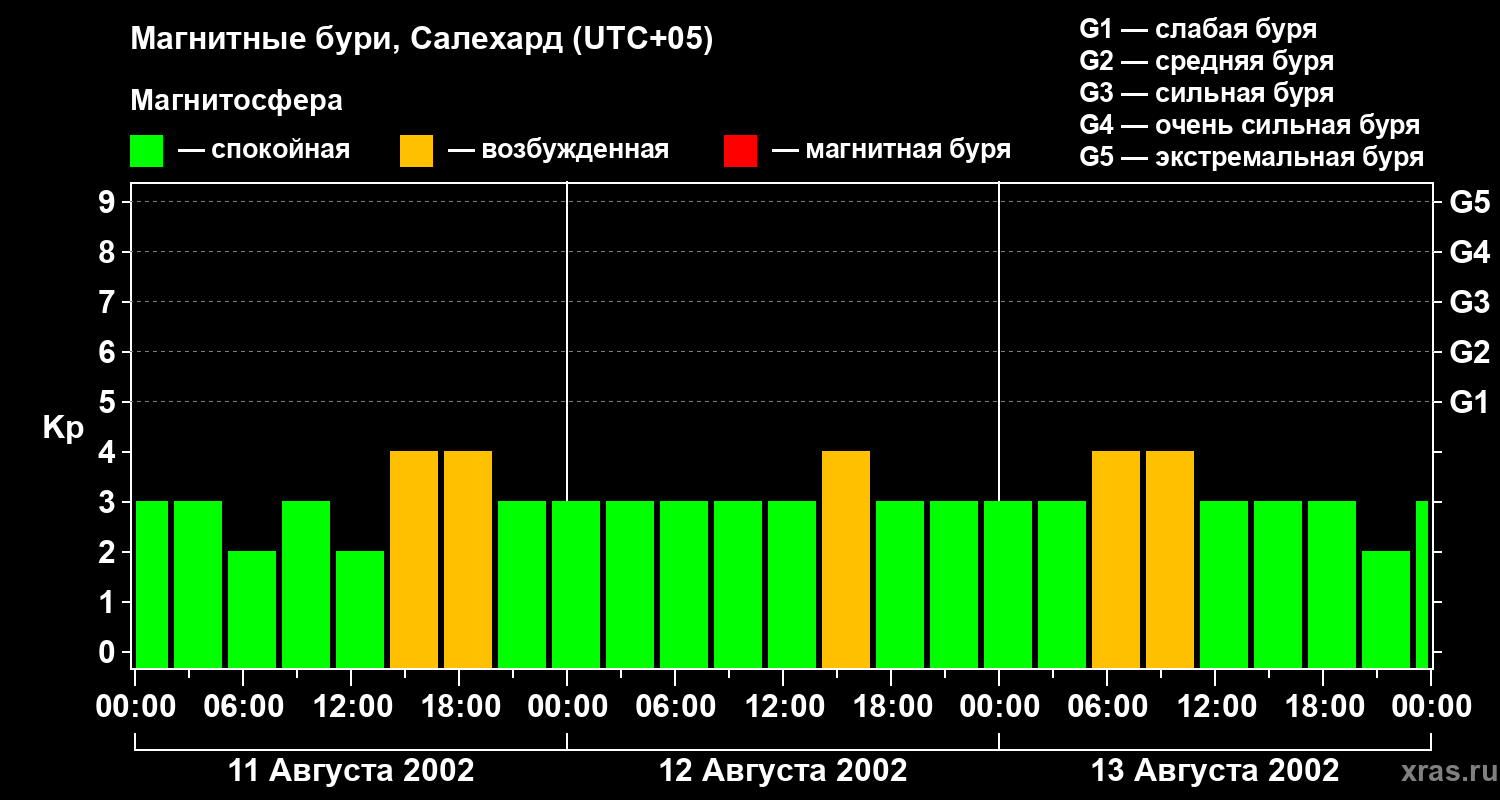This screenshot has height=800, width=1500.
Task: Click the Kp 2 green bar near 21:00 on 13 August
Action: click(x=1386, y=610)
